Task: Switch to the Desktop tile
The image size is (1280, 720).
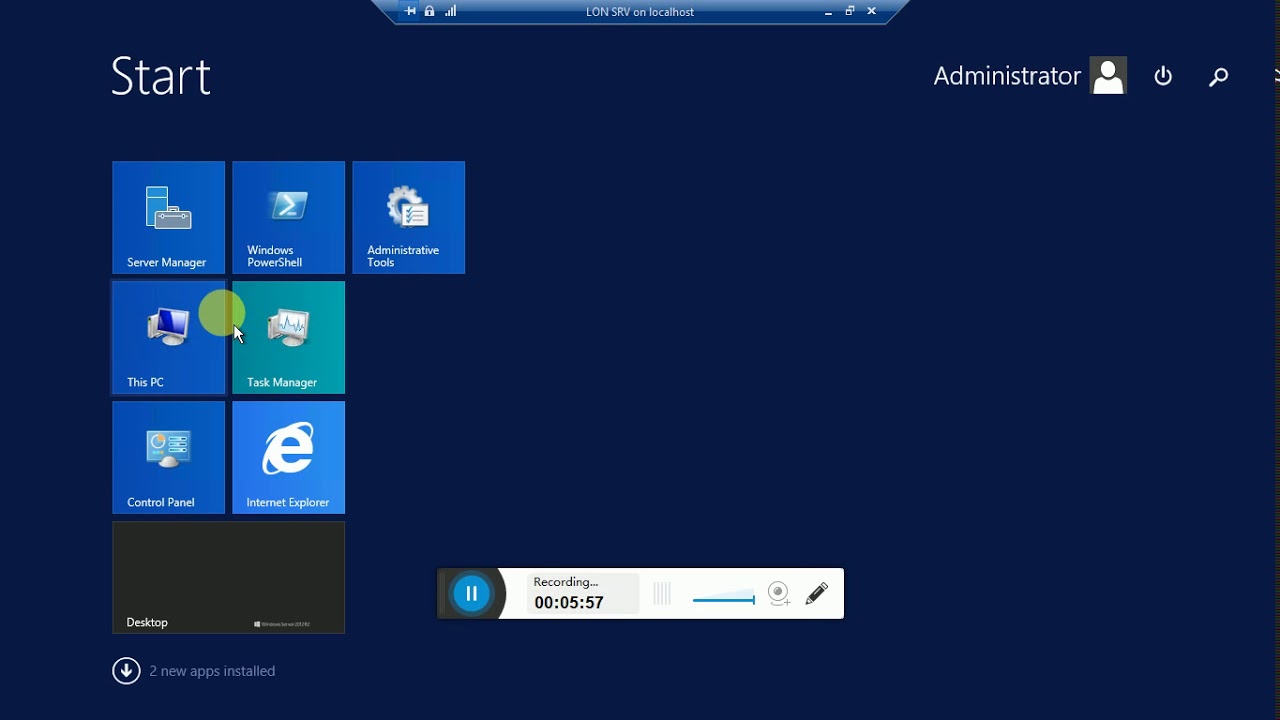Action: click(x=228, y=577)
